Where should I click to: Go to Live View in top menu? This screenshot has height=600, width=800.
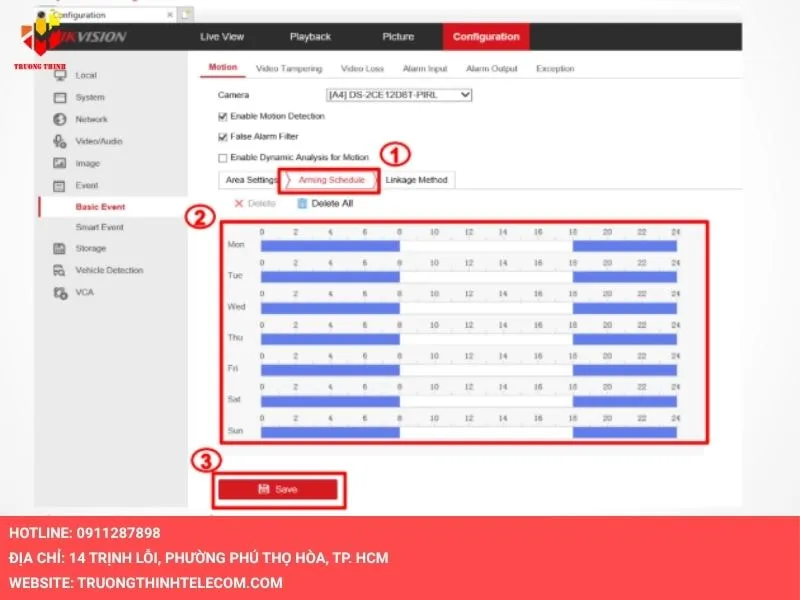tap(222, 37)
